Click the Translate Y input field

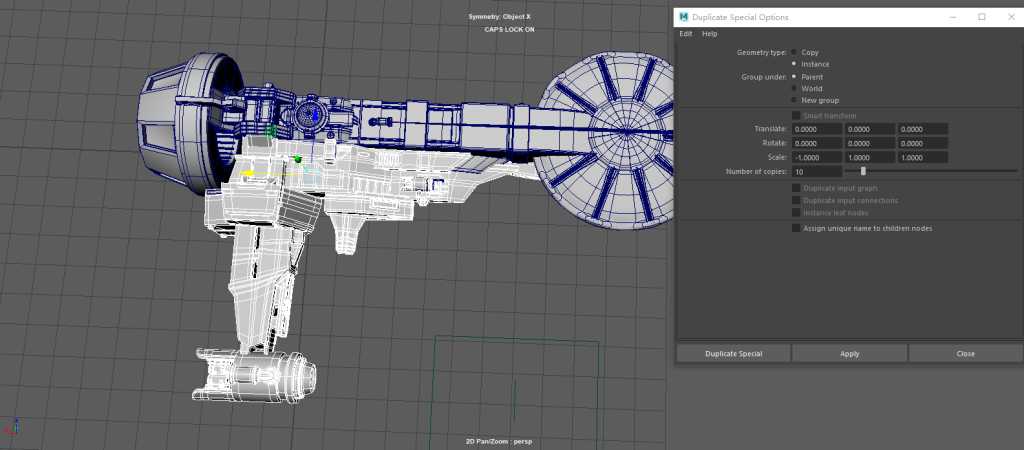tap(870, 129)
